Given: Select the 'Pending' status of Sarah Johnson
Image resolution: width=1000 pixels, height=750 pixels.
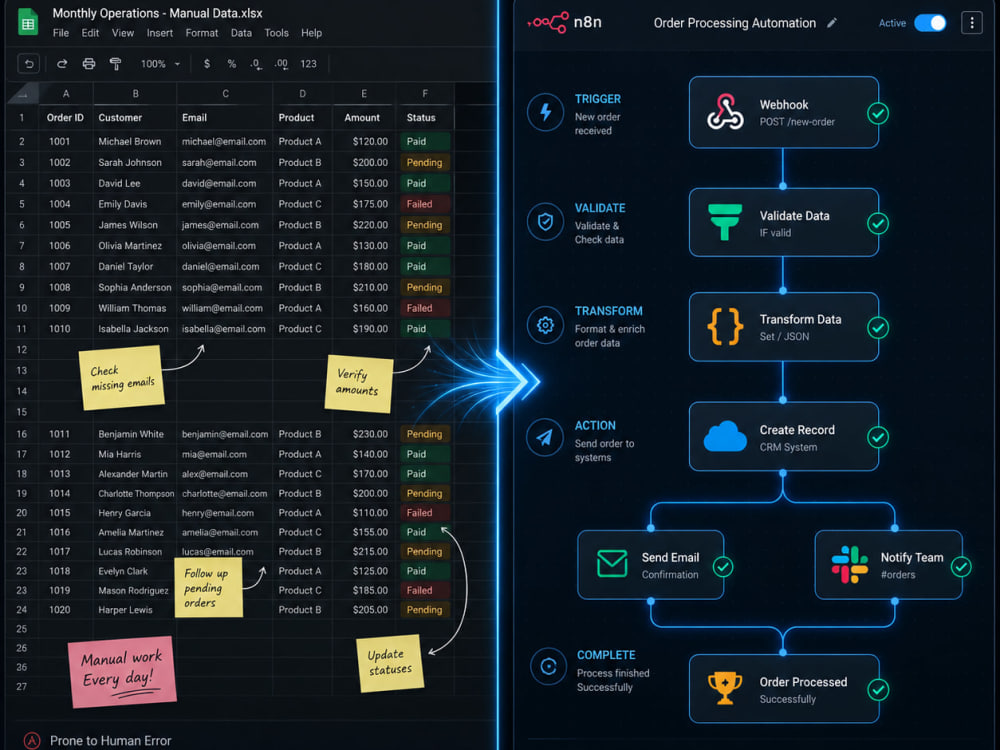Looking at the screenshot, I should pyautogui.click(x=425, y=163).
